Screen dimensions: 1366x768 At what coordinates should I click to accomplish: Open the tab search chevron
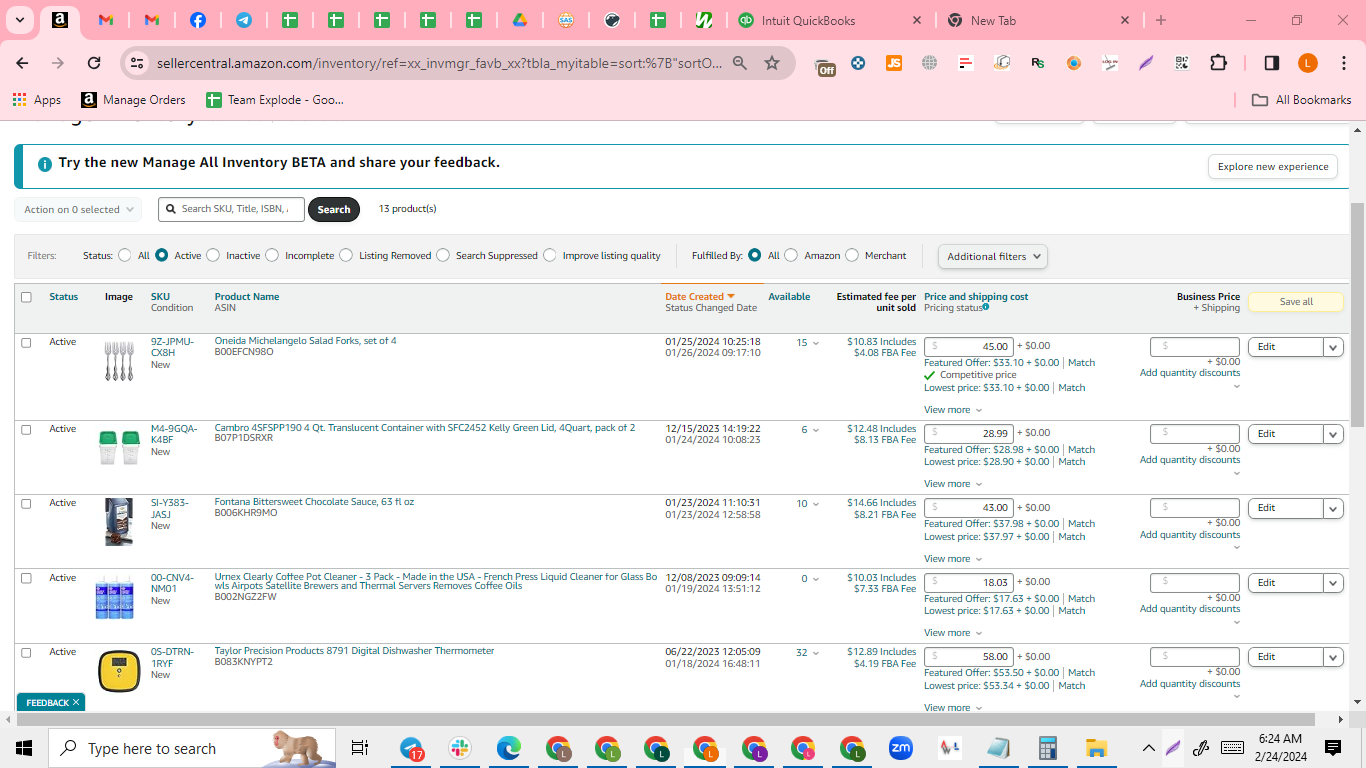coord(19,20)
